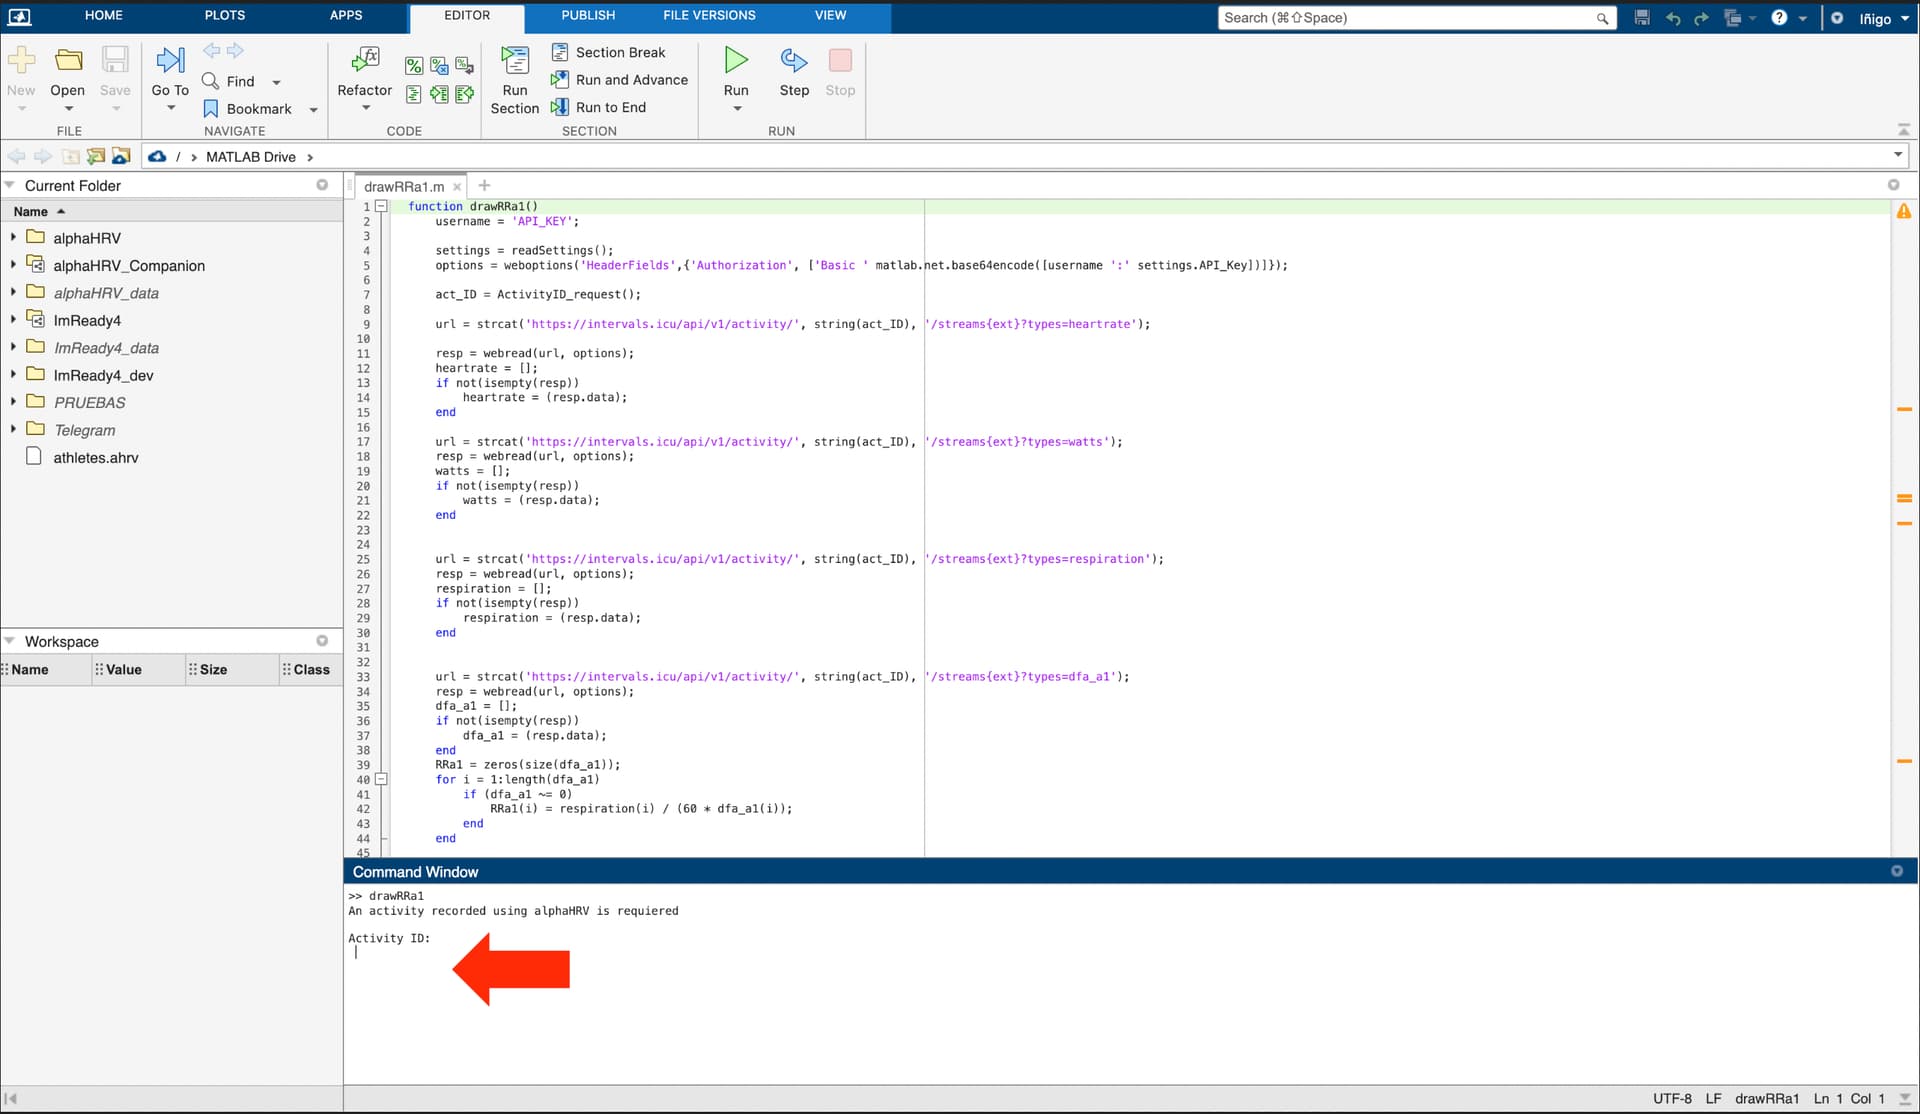Expand the ImReady4_dev folder
The image size is (1920, 1114).
[13, 374]
